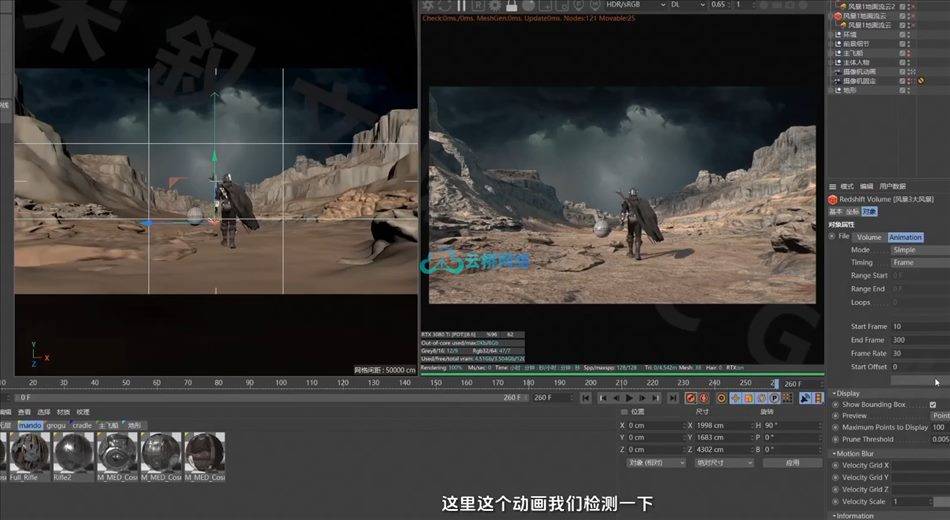950x520 pixels.
Task: Select 环境 object in the tree
Action: pos(850,35)
